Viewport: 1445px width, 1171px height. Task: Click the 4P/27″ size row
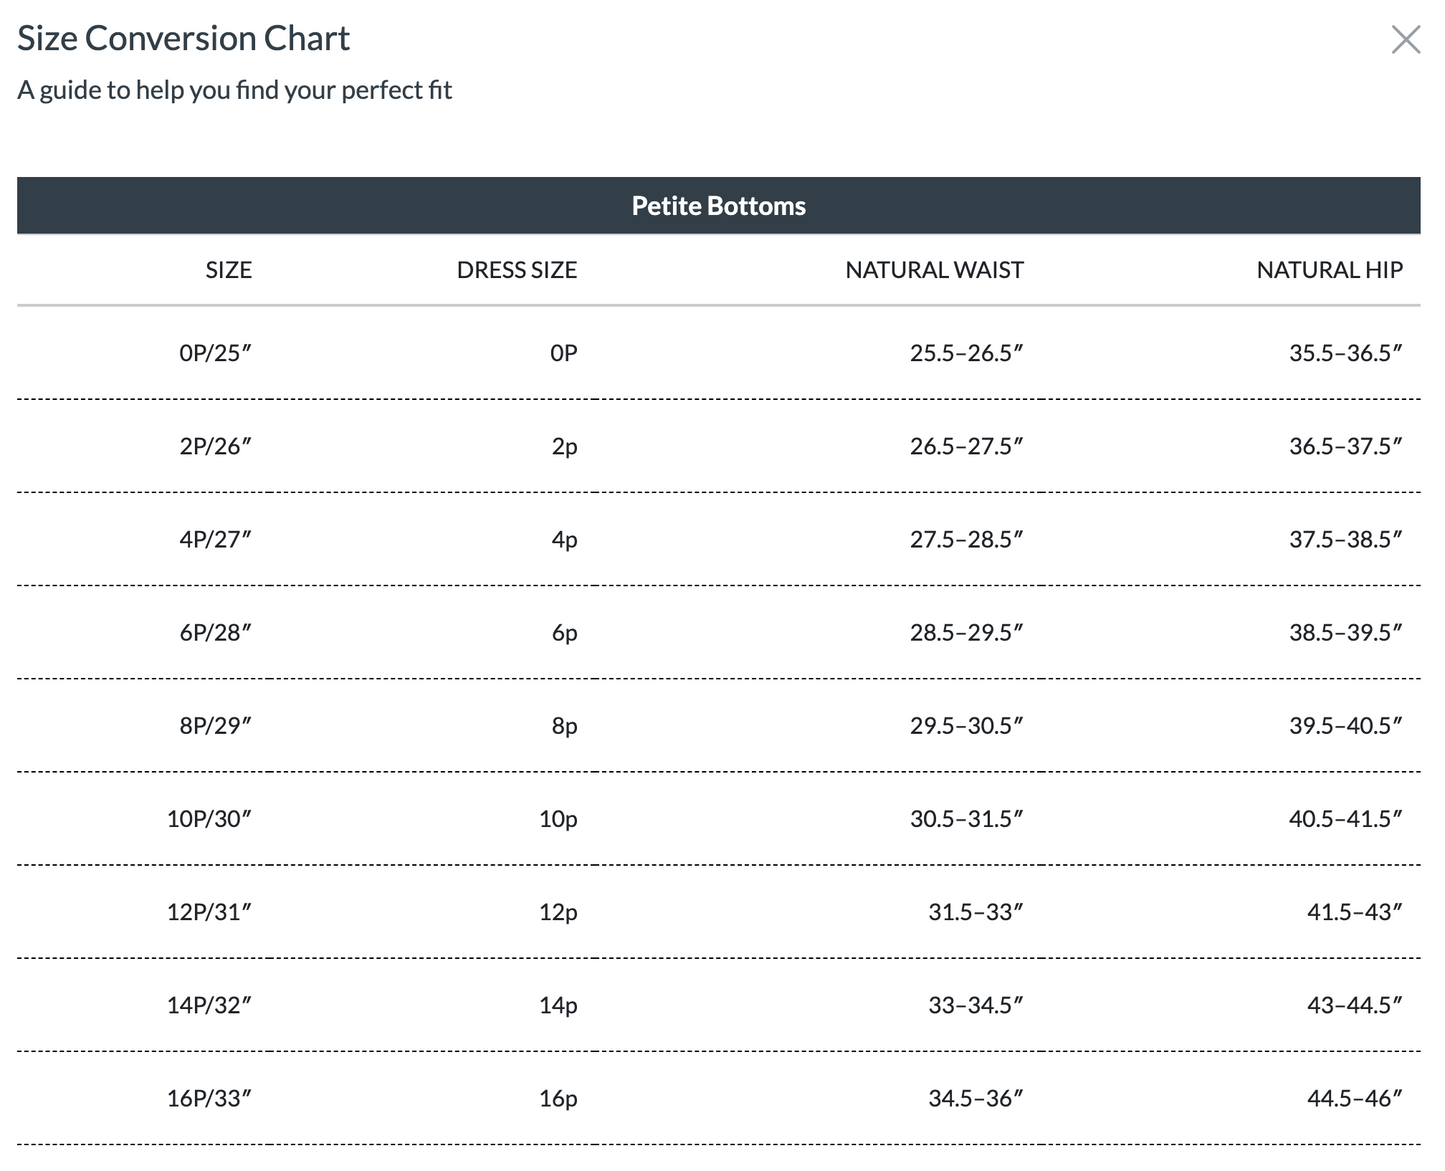click(x=215, y=539)
